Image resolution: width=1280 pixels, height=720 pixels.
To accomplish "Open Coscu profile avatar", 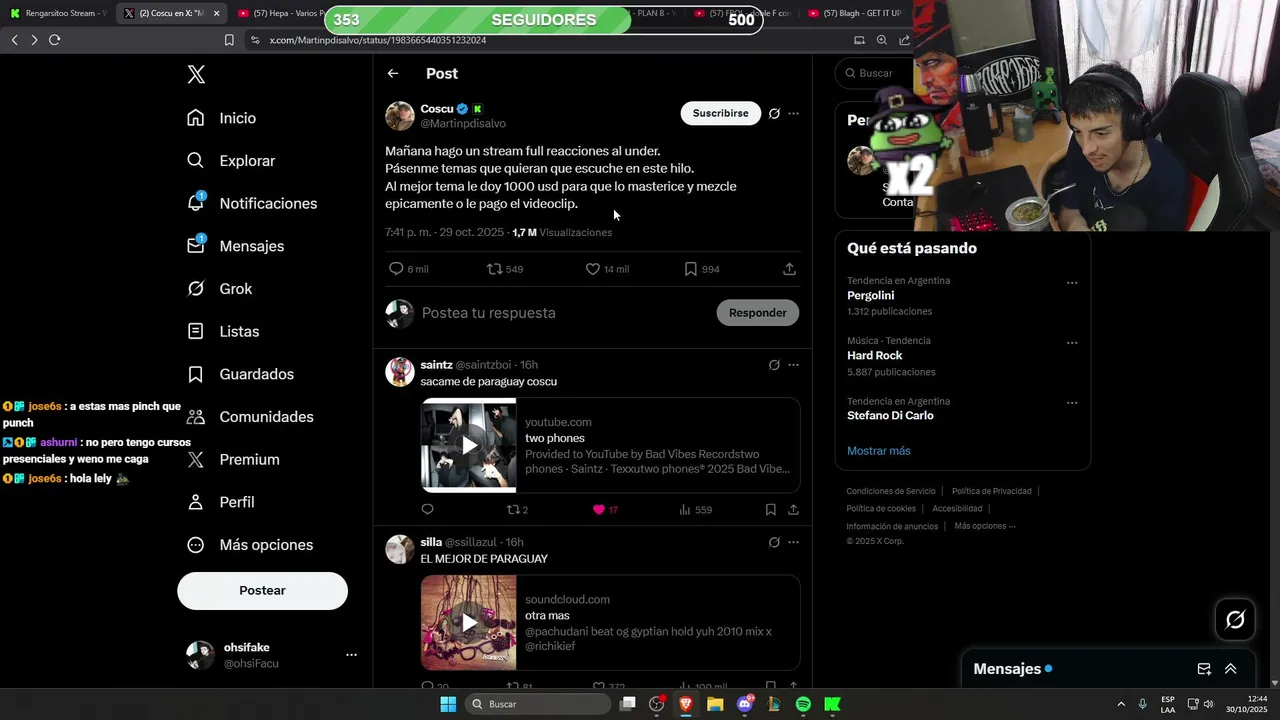I will click(400, 116).
